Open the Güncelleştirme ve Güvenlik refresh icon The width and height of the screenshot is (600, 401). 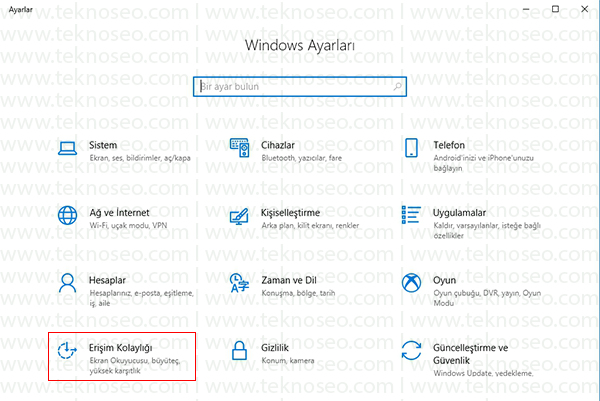(411, 350)
